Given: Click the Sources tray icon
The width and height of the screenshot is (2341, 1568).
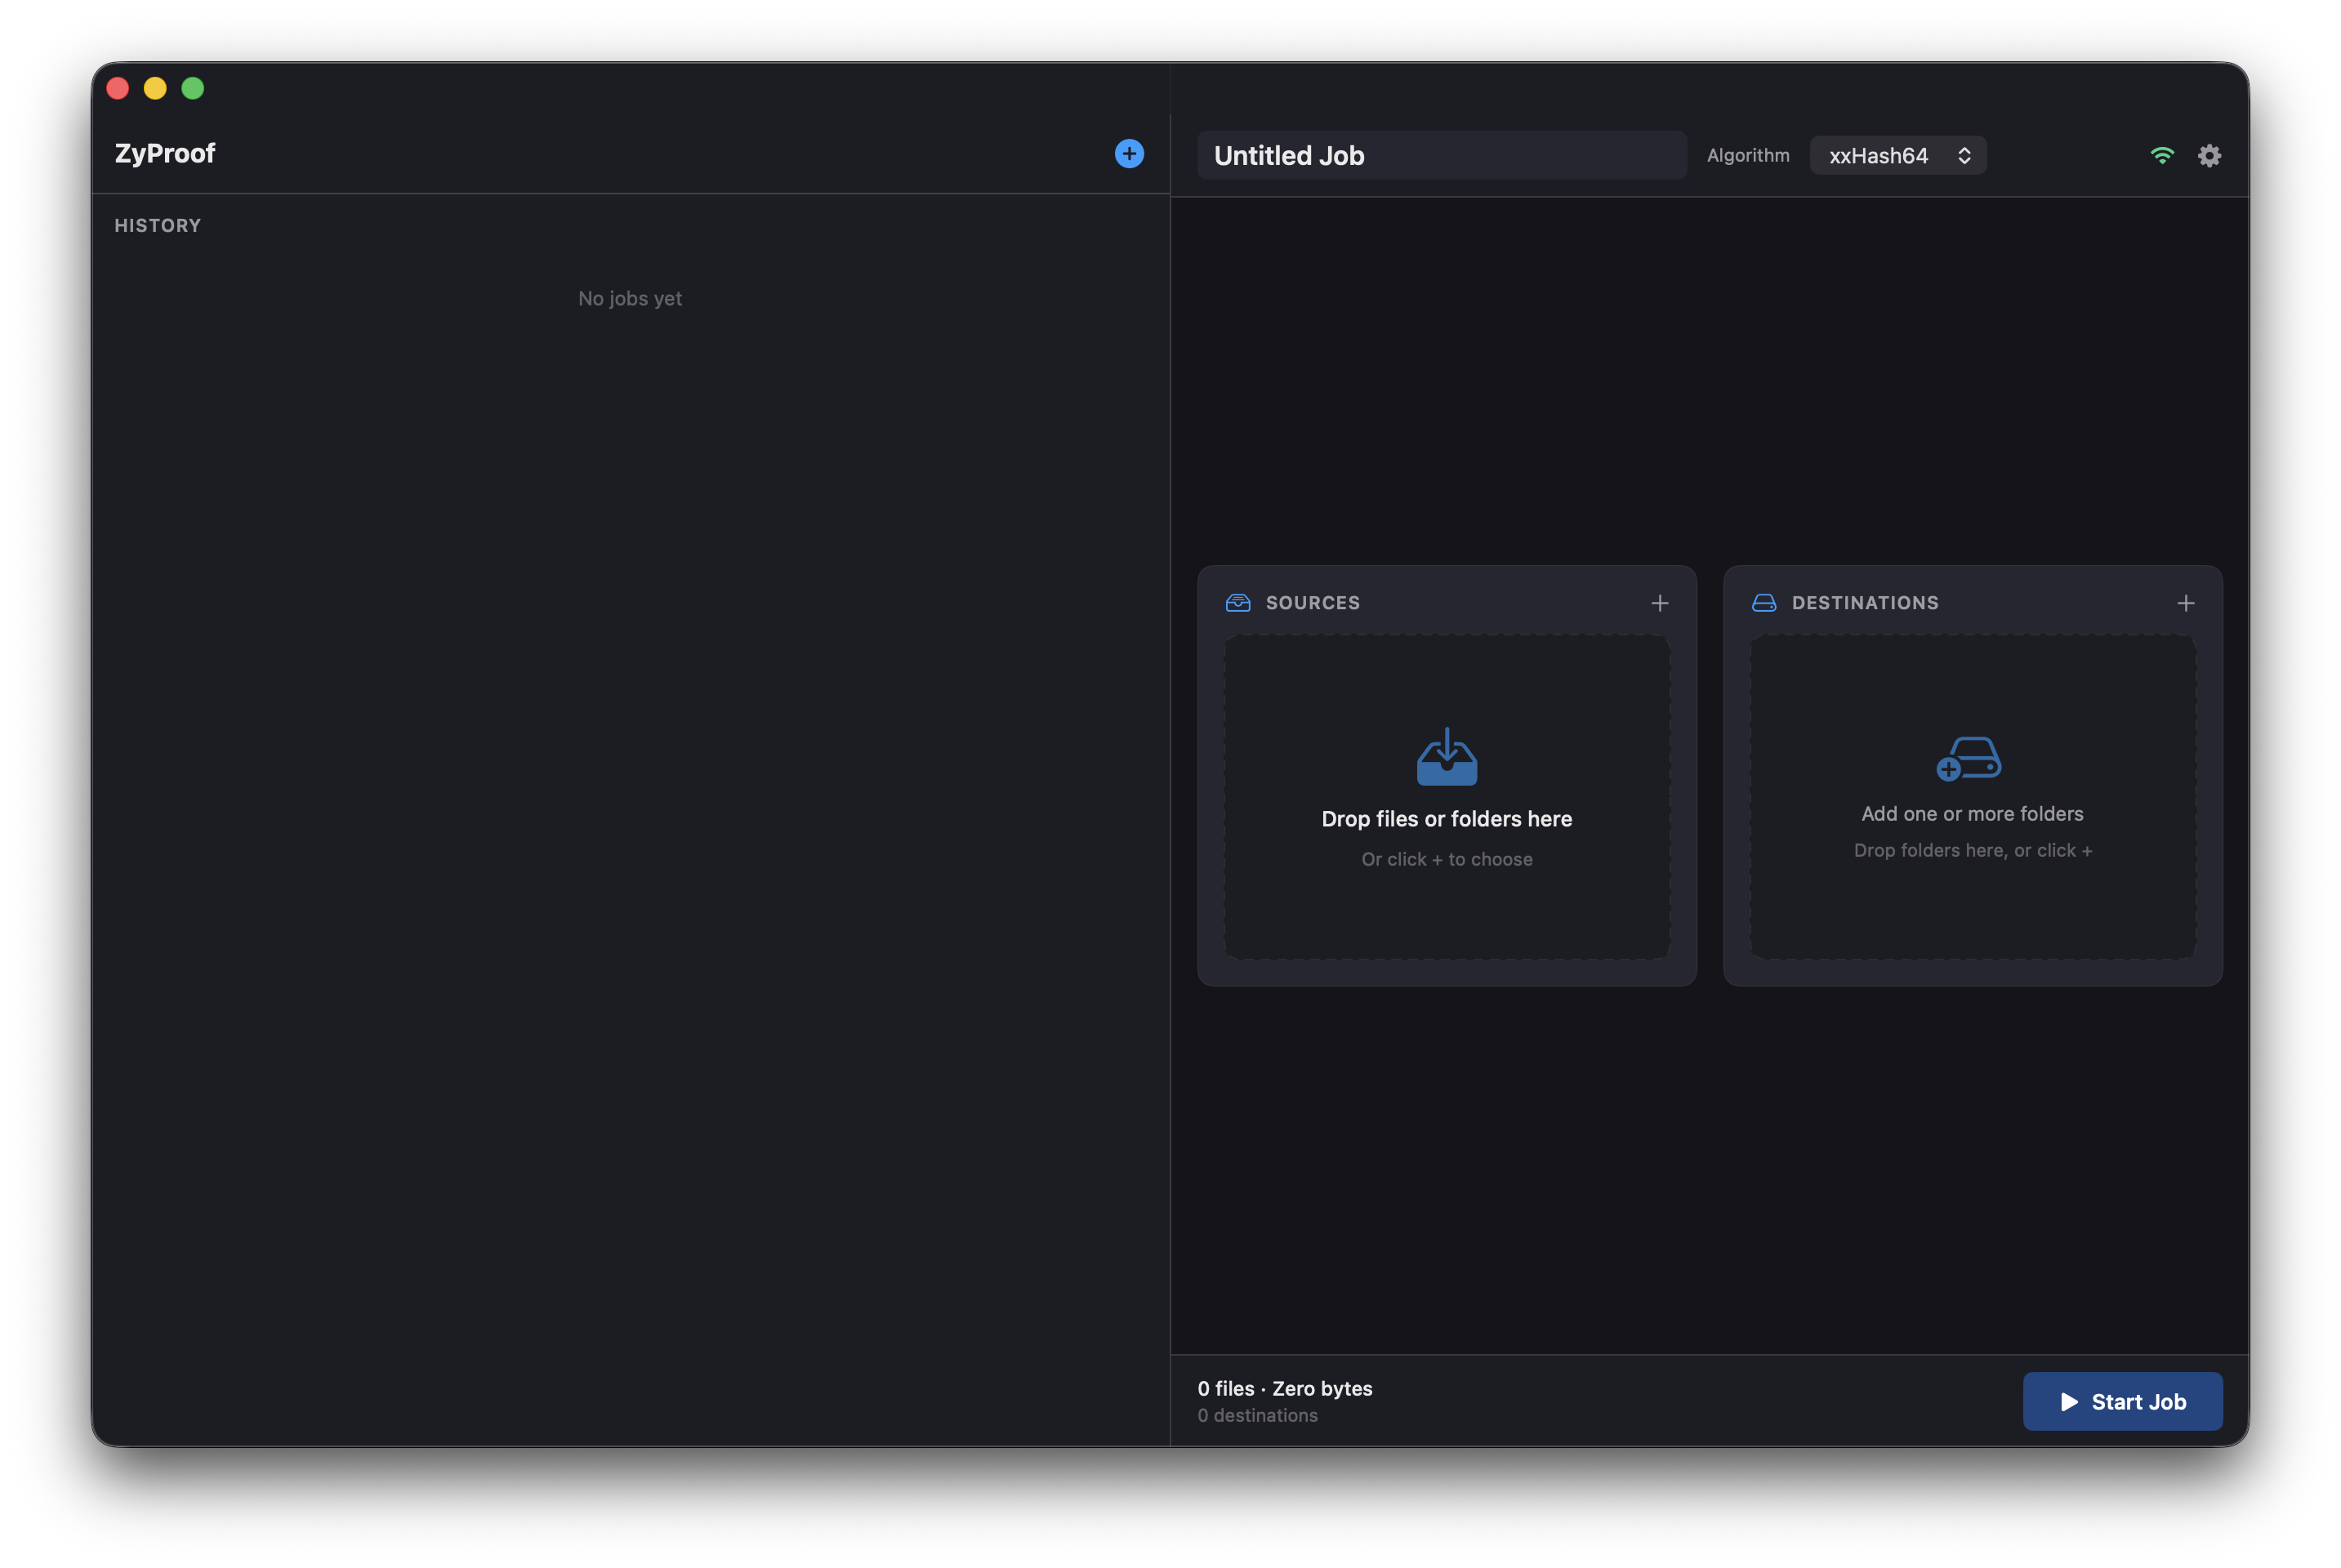Looking at the screenshot, I should [1238, 603].
